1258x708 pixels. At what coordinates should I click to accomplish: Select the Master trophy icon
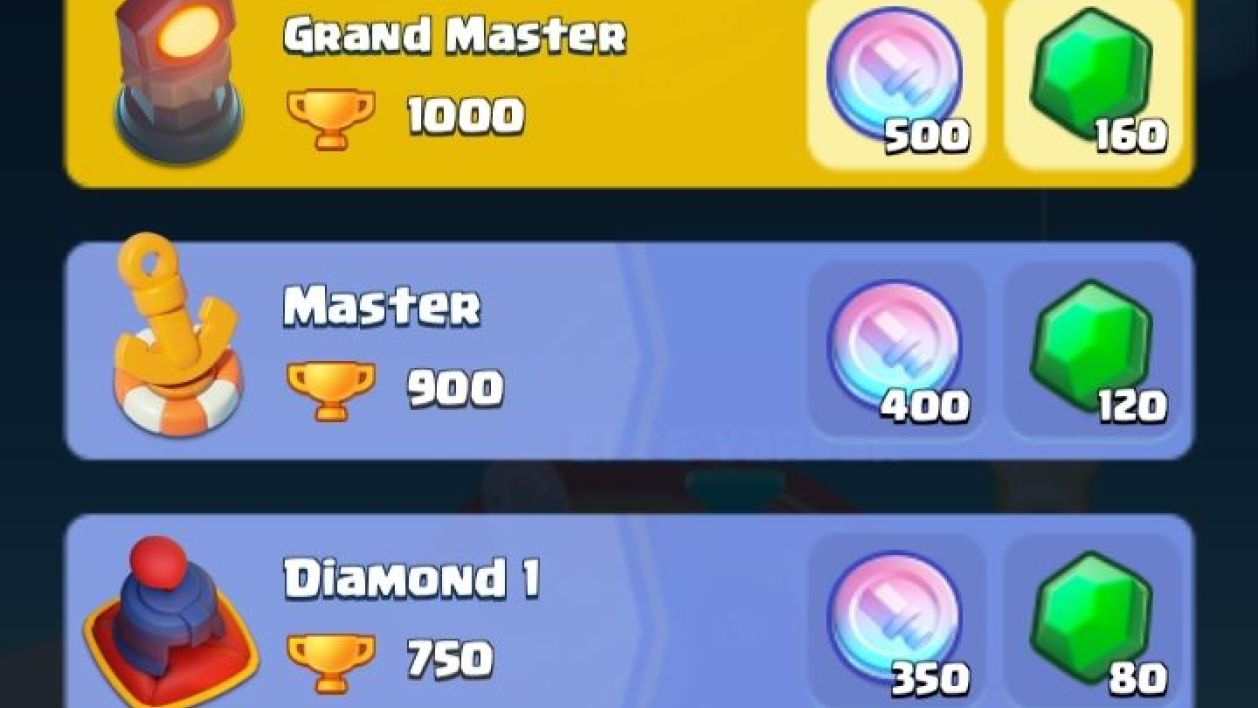331,390
